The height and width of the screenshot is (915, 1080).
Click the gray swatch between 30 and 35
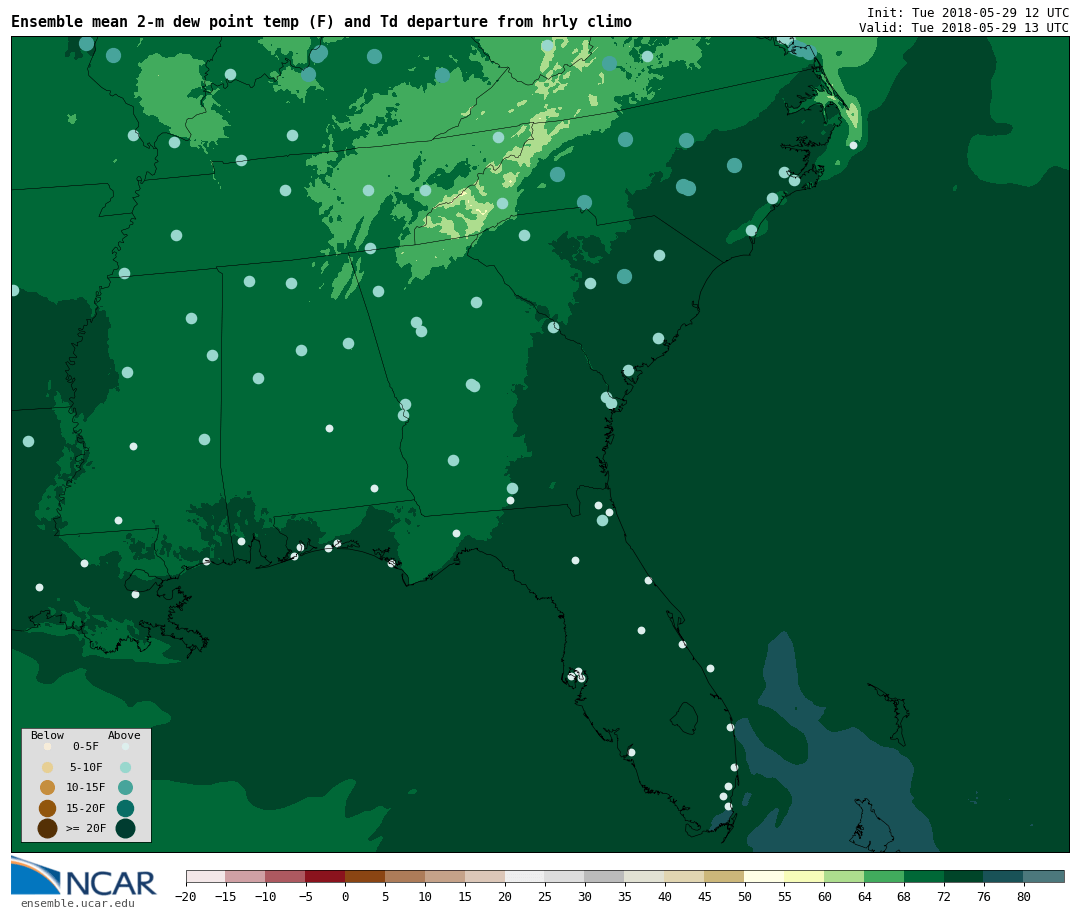pyautogui.click(x=605, y=876)
